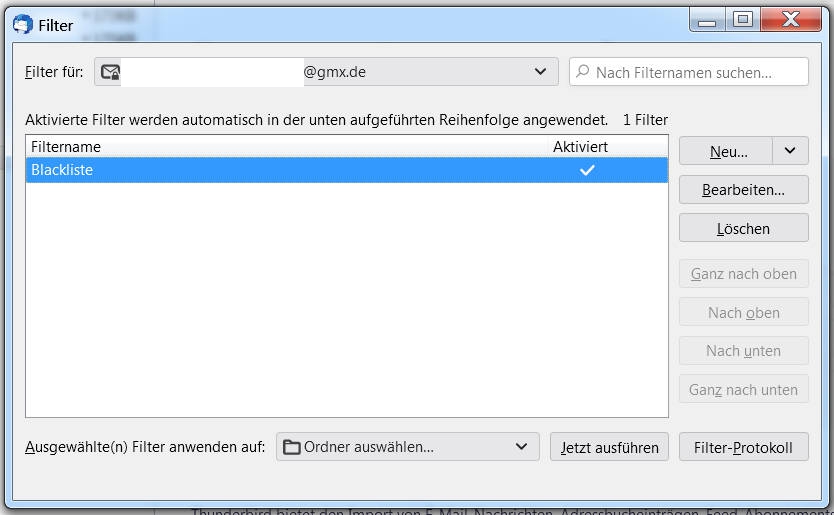Screen dimensions: 834x515
Task: Select the Blackliste filter row
Action: [x=280, y=170]
